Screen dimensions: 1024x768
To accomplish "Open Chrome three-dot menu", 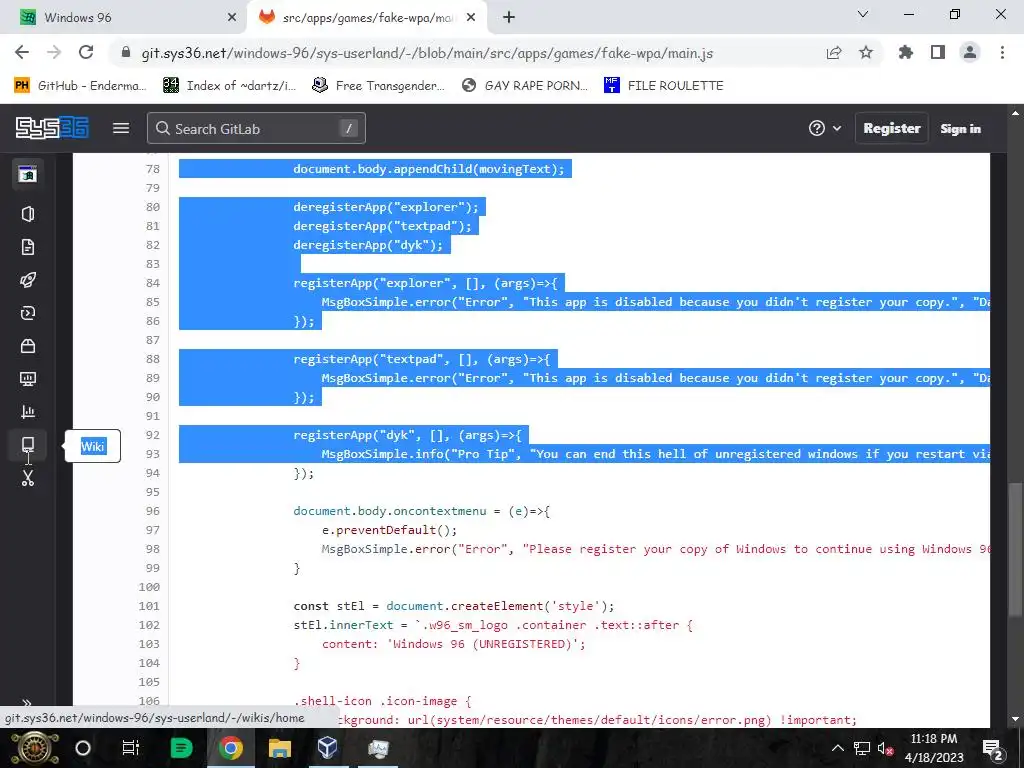I will [1002, 52].
